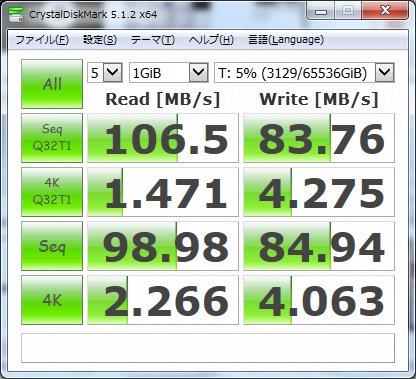Screen dimensions: 416x379
Task: Open the test count dropdown showing 5
Action: [105, 72]
